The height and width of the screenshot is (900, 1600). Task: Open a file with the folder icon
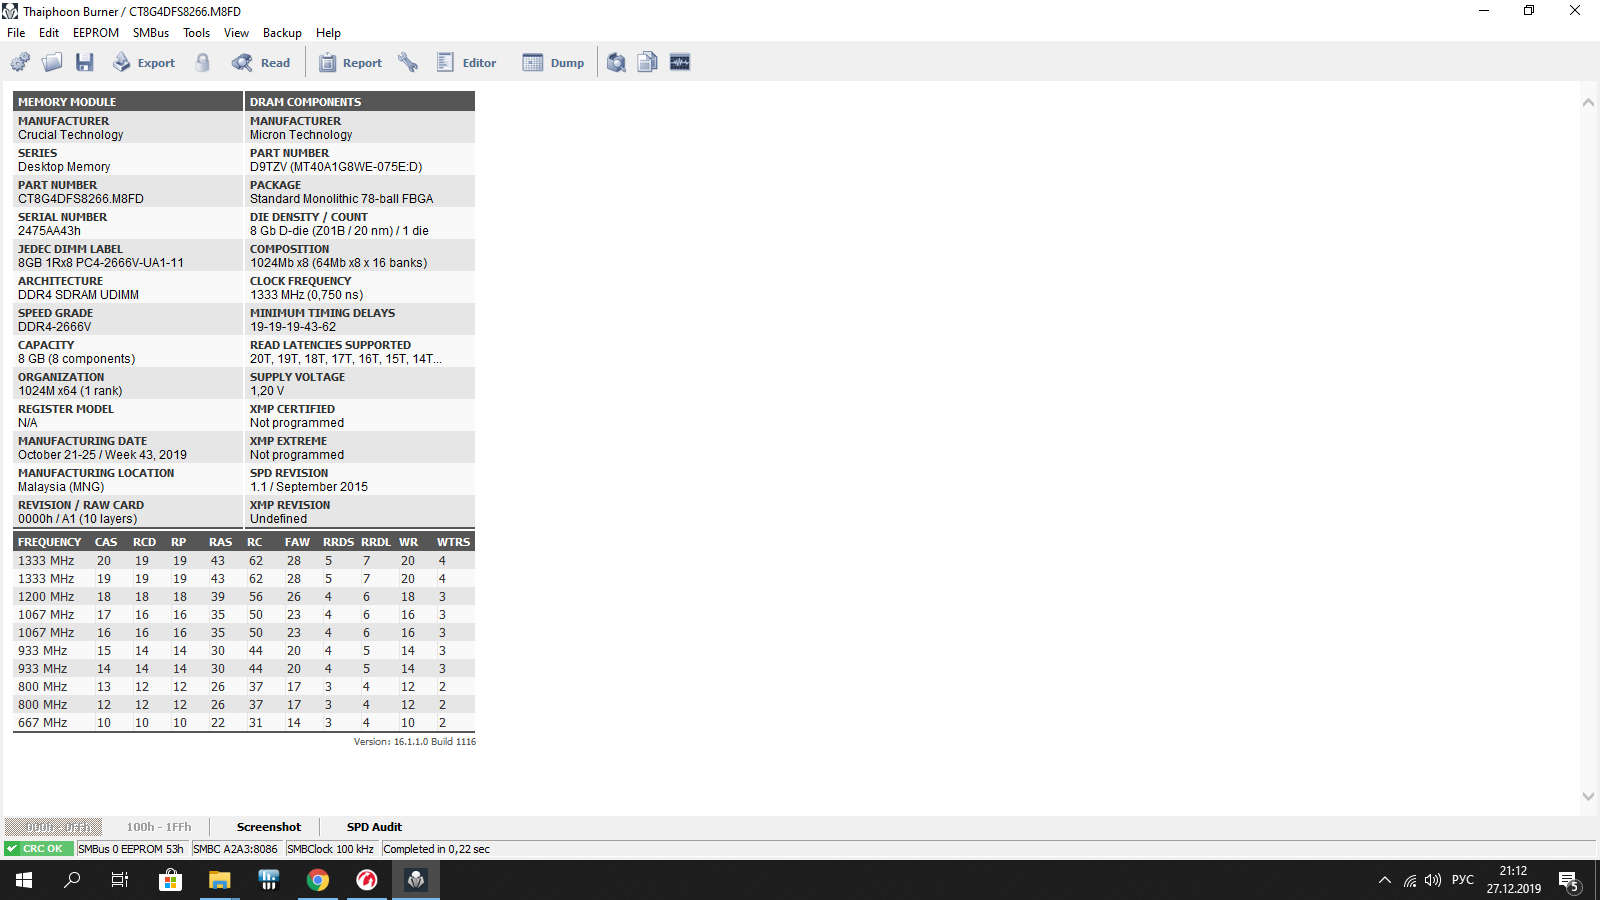[x=52, y=63]
